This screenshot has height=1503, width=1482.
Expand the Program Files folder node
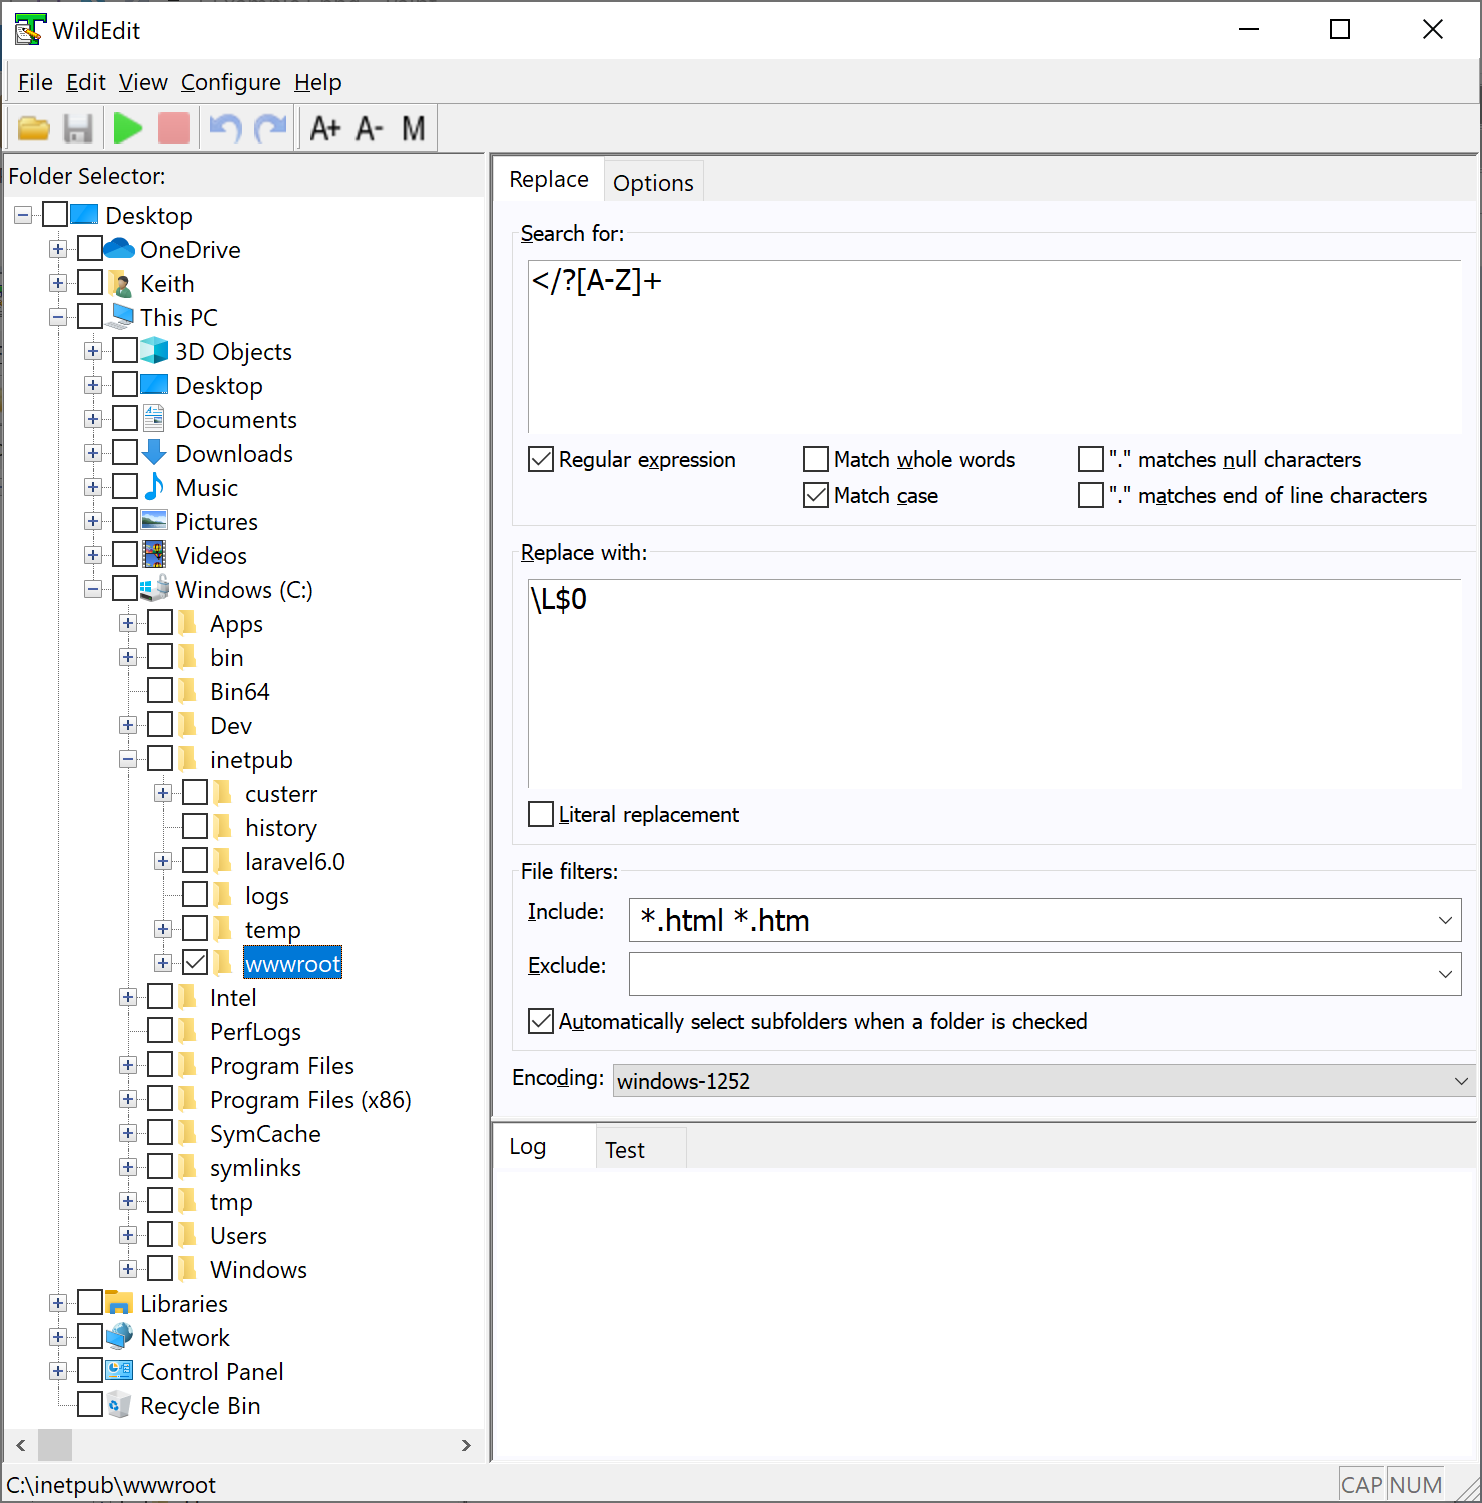(x=128, y=1065)
